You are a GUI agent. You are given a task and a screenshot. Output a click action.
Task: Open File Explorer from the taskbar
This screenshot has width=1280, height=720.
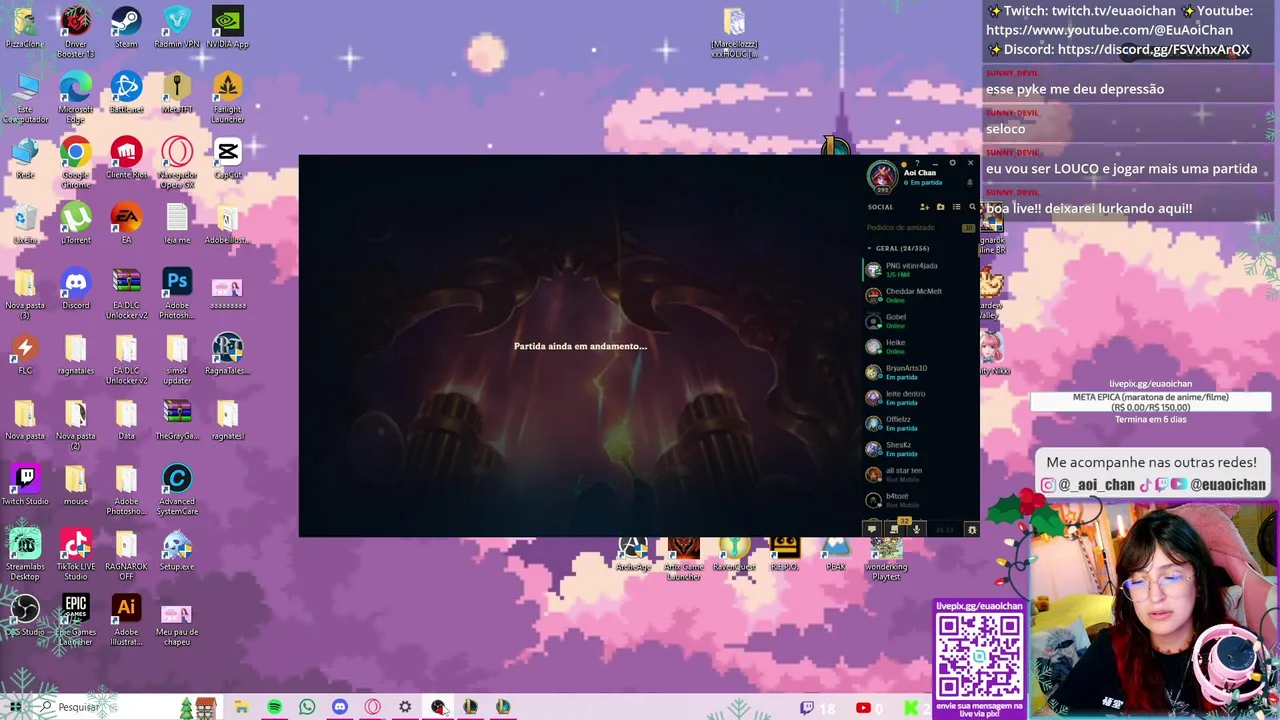tap(241, 707)
